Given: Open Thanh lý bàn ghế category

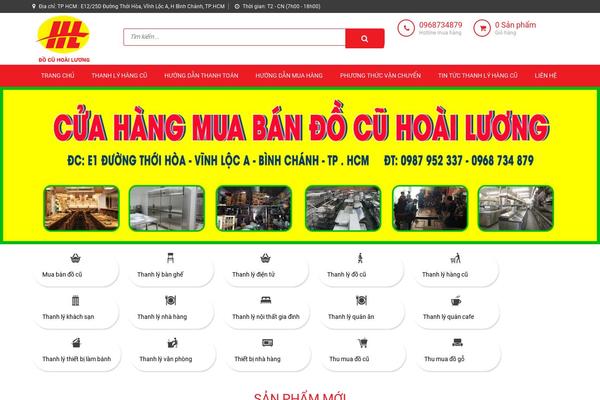Looking at the screenshot, I should (160, 274).
